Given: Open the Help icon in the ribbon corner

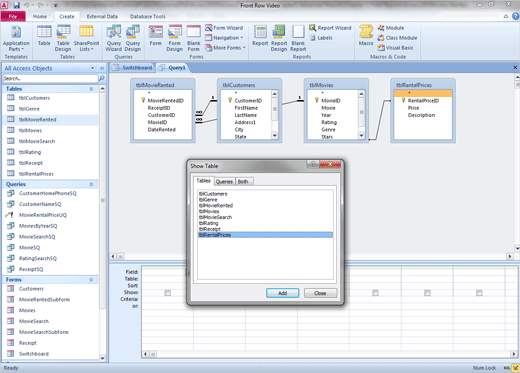Looking at the screenshot, I should point(516,16).
